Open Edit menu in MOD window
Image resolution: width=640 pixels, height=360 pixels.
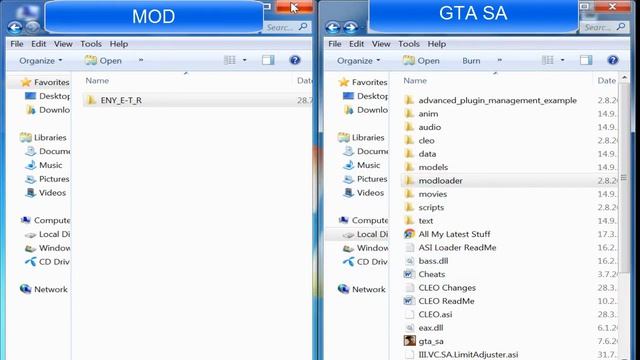click(x=38, y=44)
